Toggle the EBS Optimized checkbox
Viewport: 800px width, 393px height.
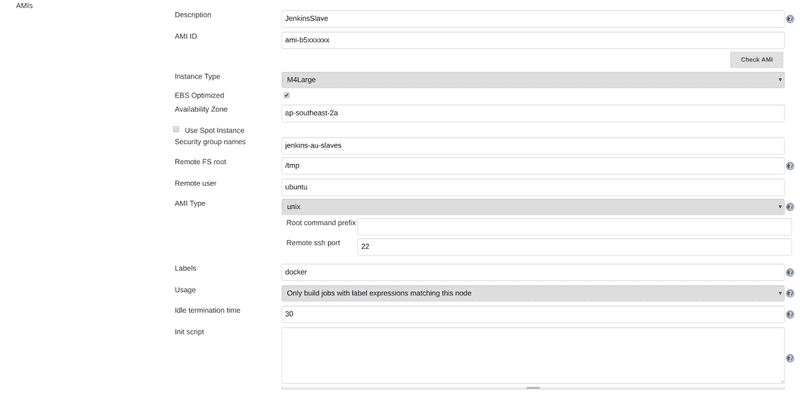(287, 95)
